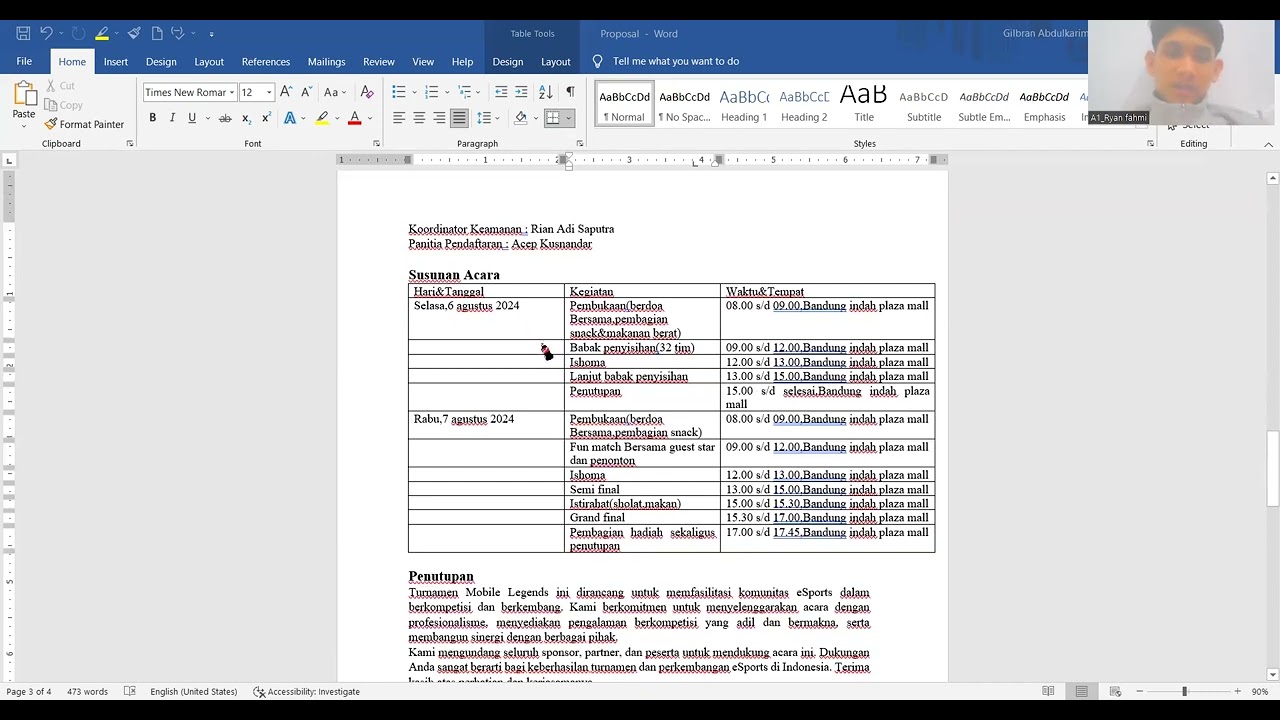Toggle superscript formatting
This screenshot has width=1280, height=720.
coord(266,118)
